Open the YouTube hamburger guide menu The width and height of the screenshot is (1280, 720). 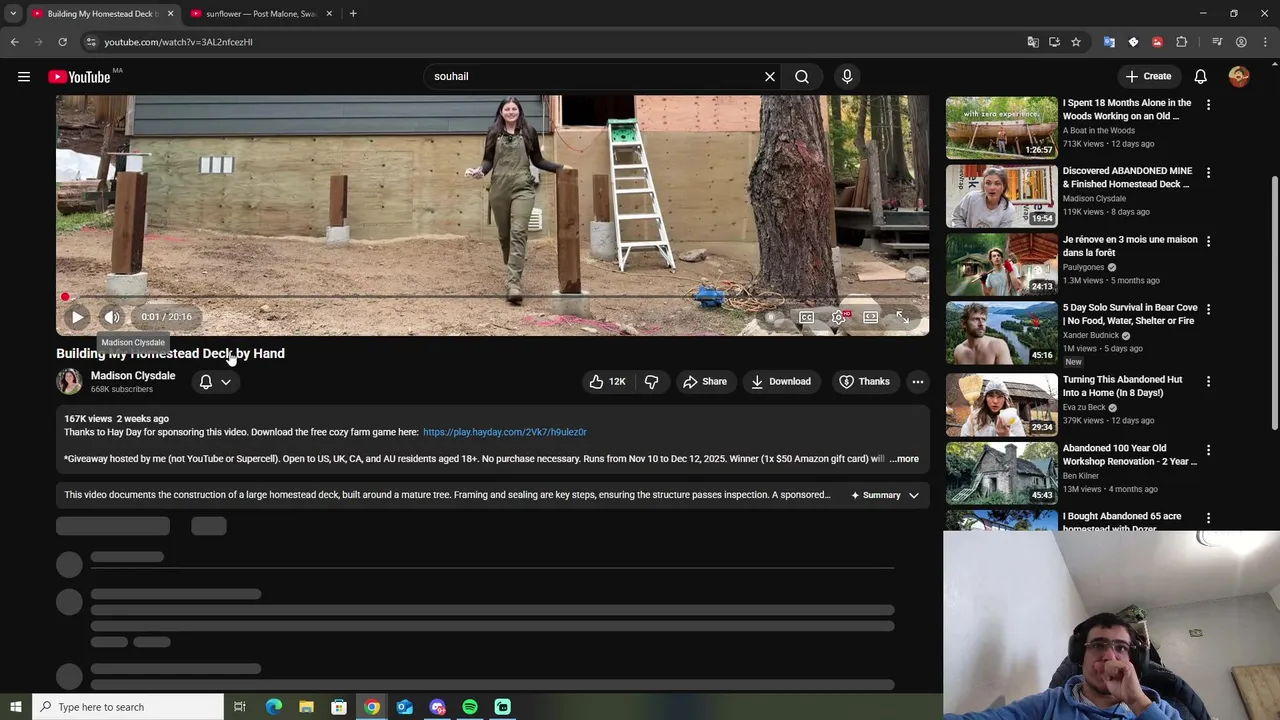coord(24,76)
